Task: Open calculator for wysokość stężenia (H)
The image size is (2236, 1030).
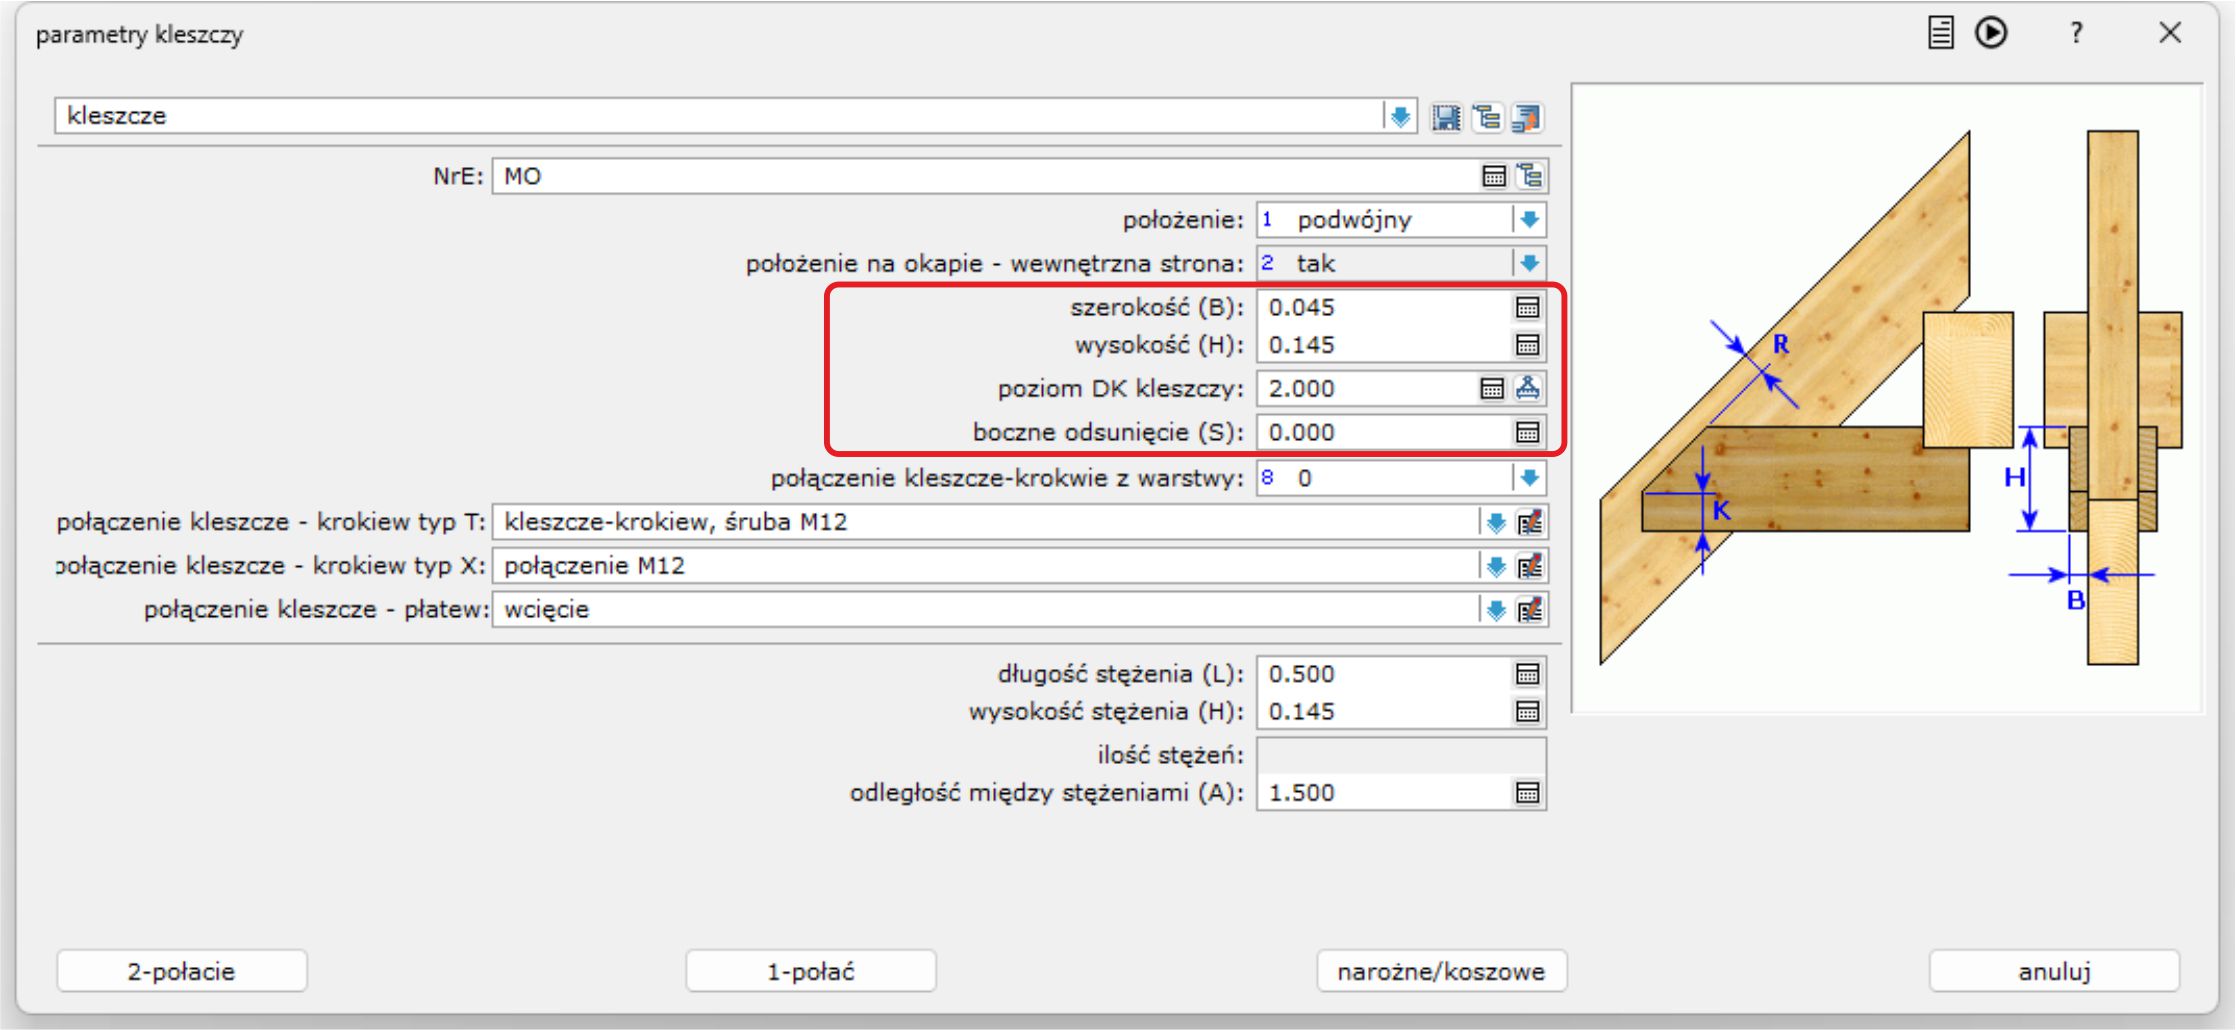Action: coord(1527,712)
